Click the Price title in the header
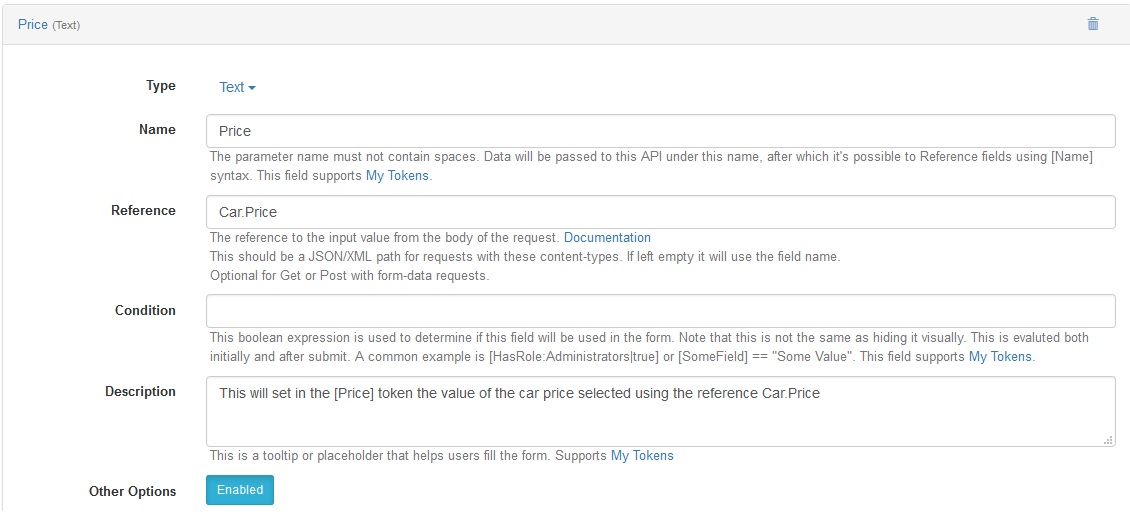Screen dimensions: 1130x519 coord(33,25)
